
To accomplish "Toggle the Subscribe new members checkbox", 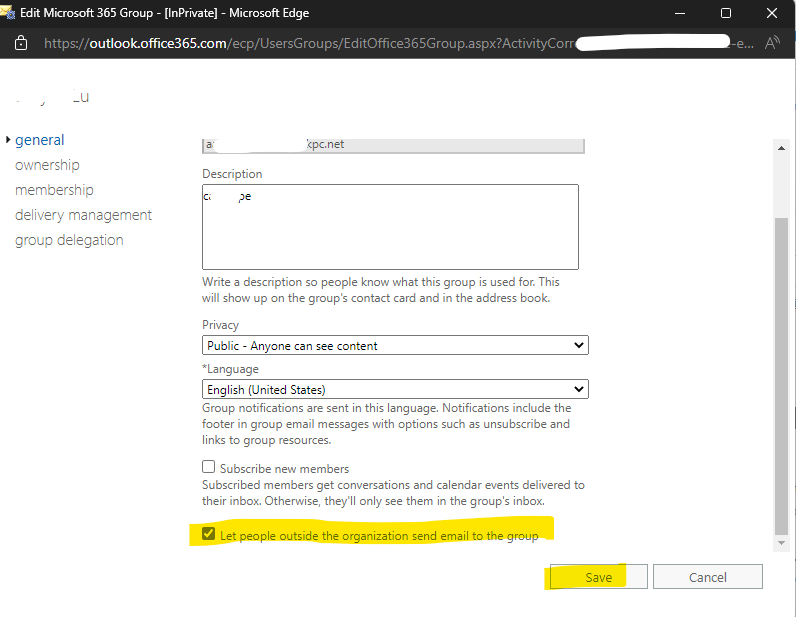I will (x=208, y=467).
